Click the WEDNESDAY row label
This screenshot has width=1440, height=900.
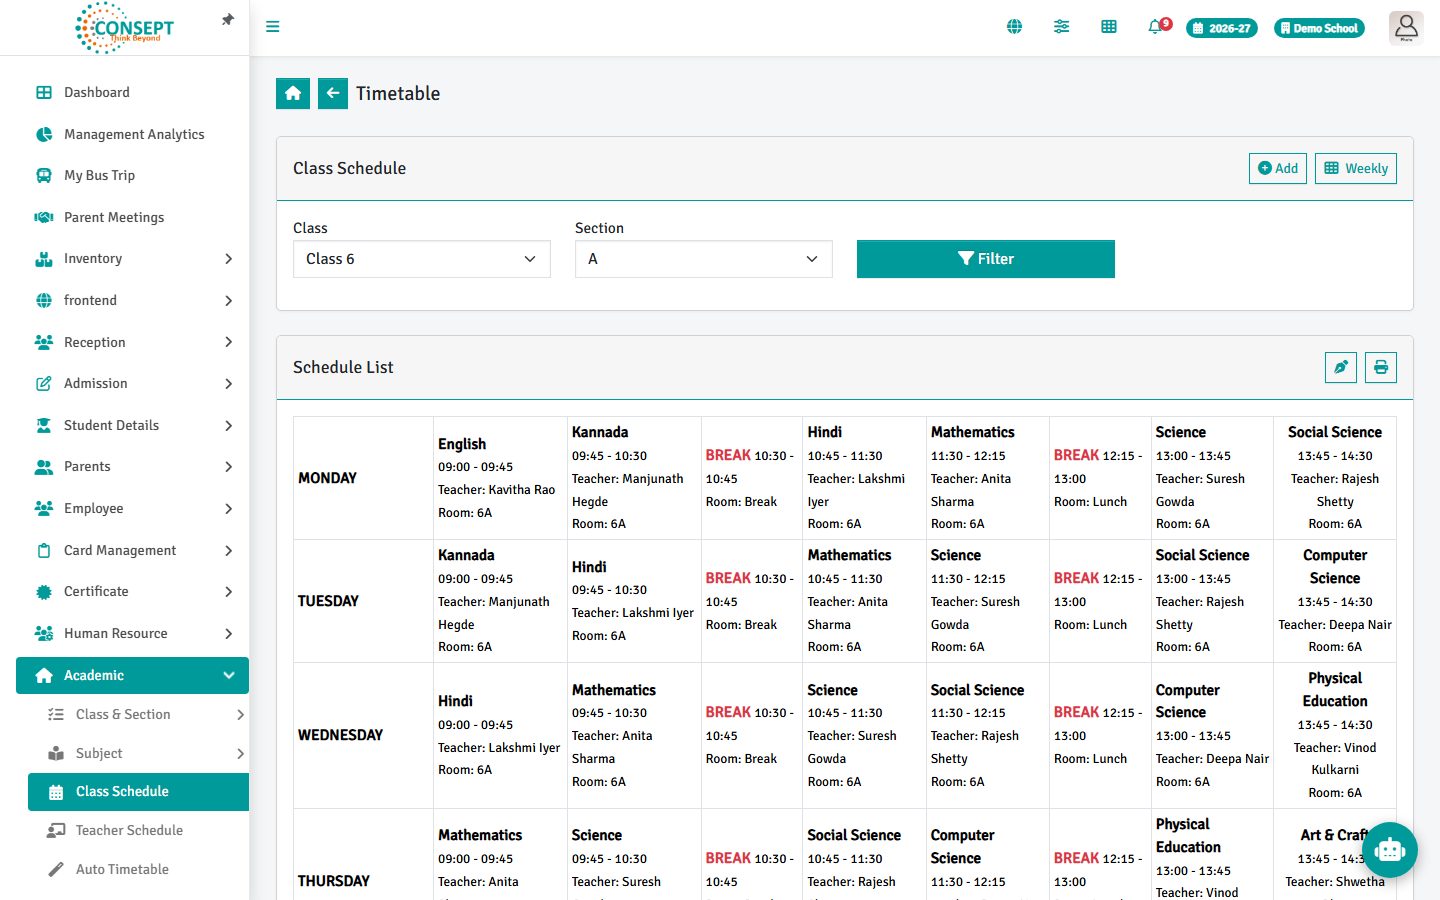340,735
